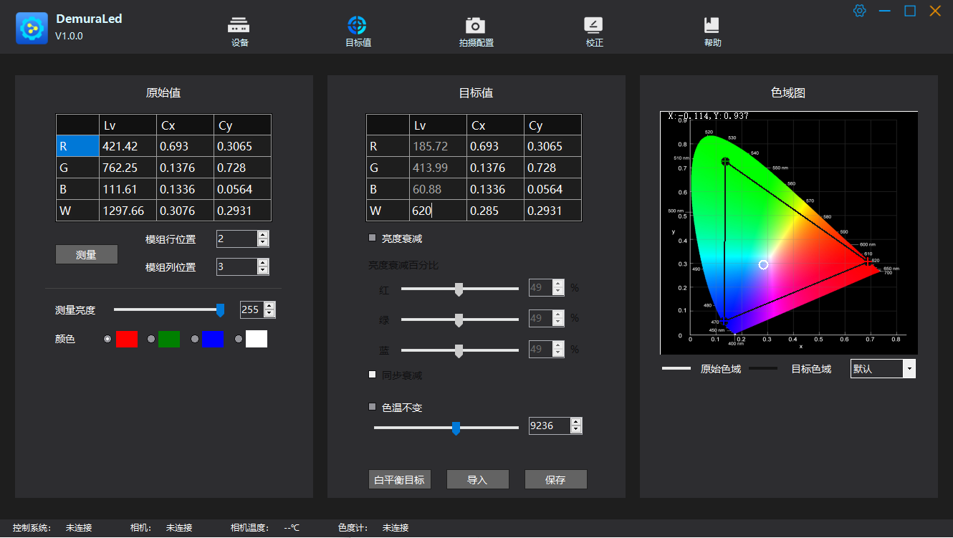Click the 测量亮度 slider handle
The height and width of the screenshot is (538, 953).
220,310
